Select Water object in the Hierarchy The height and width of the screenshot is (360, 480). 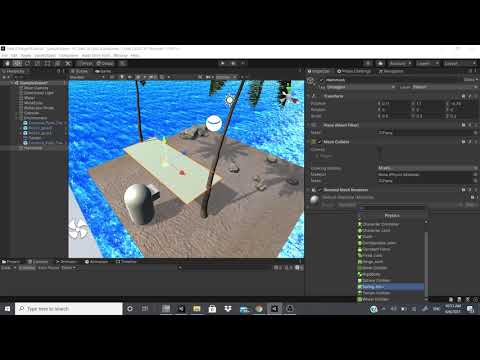click(x=29, y=98)
